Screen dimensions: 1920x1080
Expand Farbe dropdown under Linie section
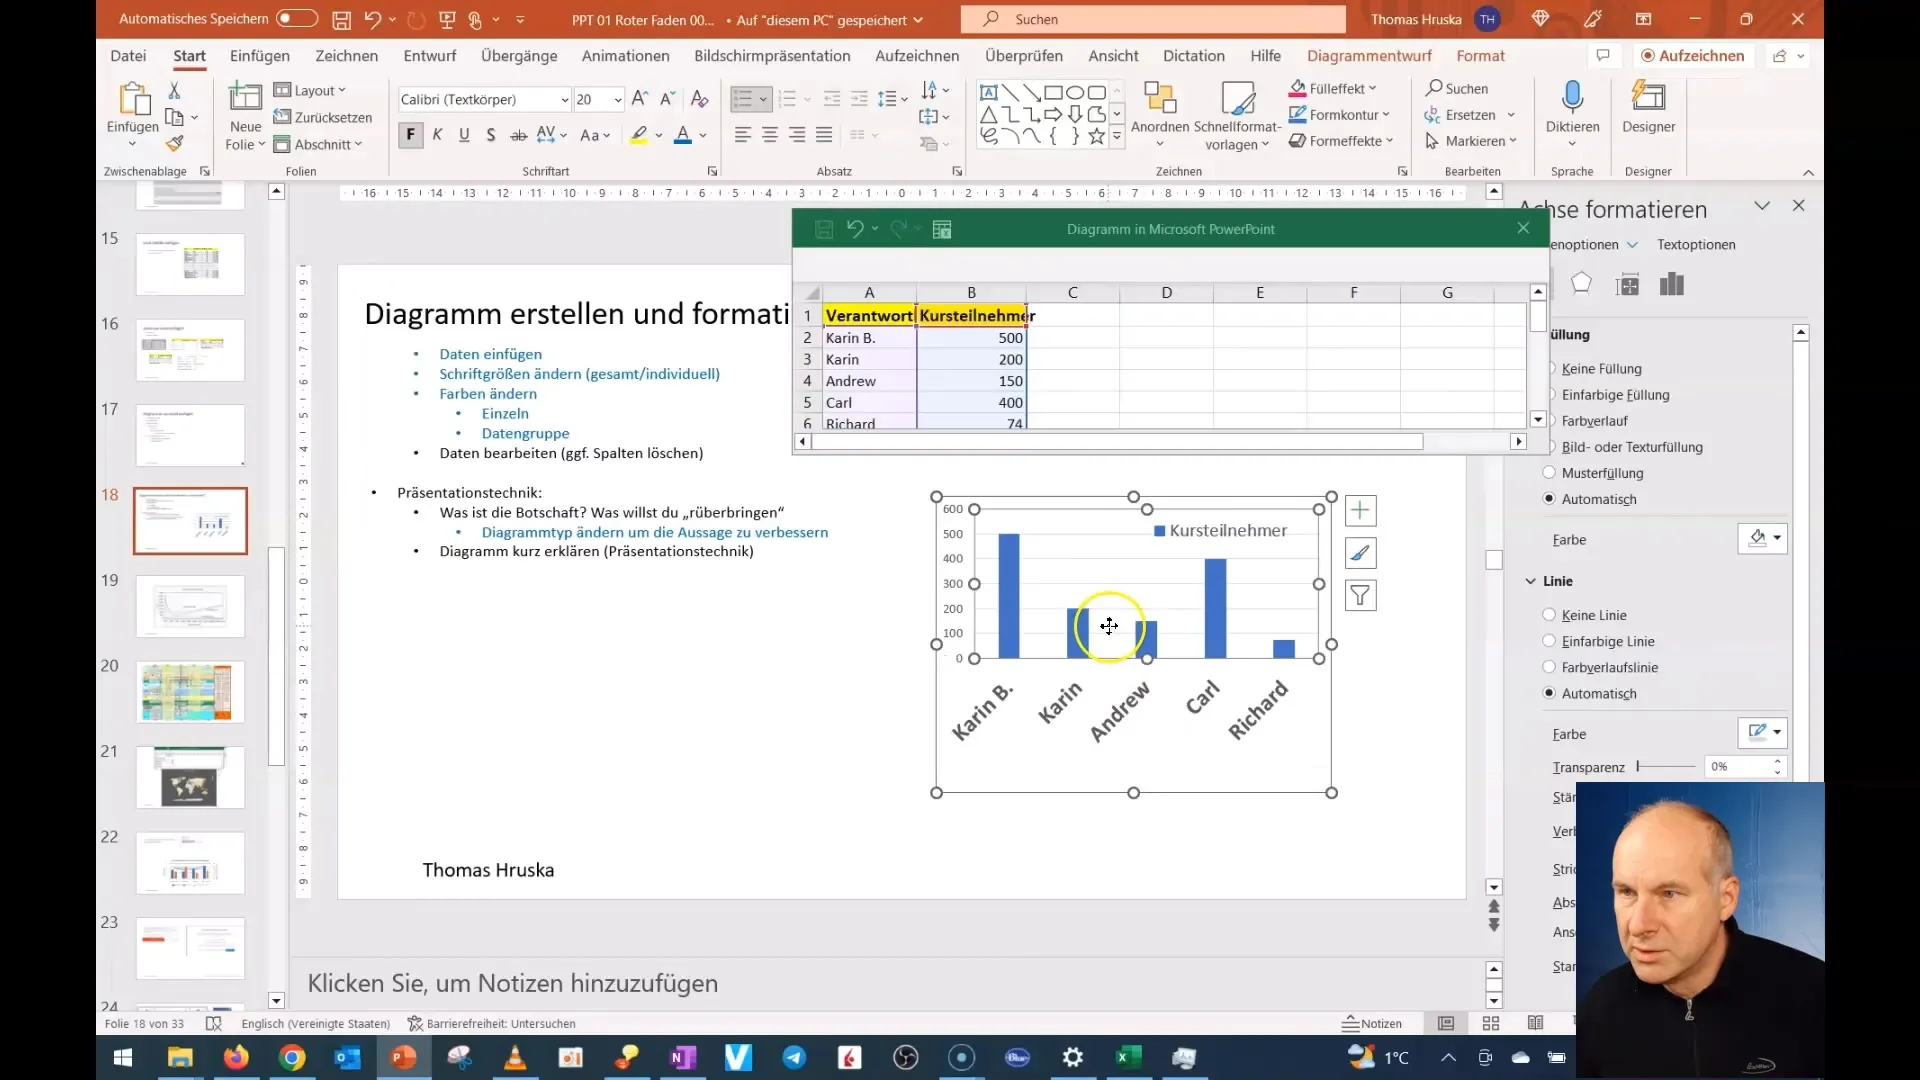[1776, 733]
